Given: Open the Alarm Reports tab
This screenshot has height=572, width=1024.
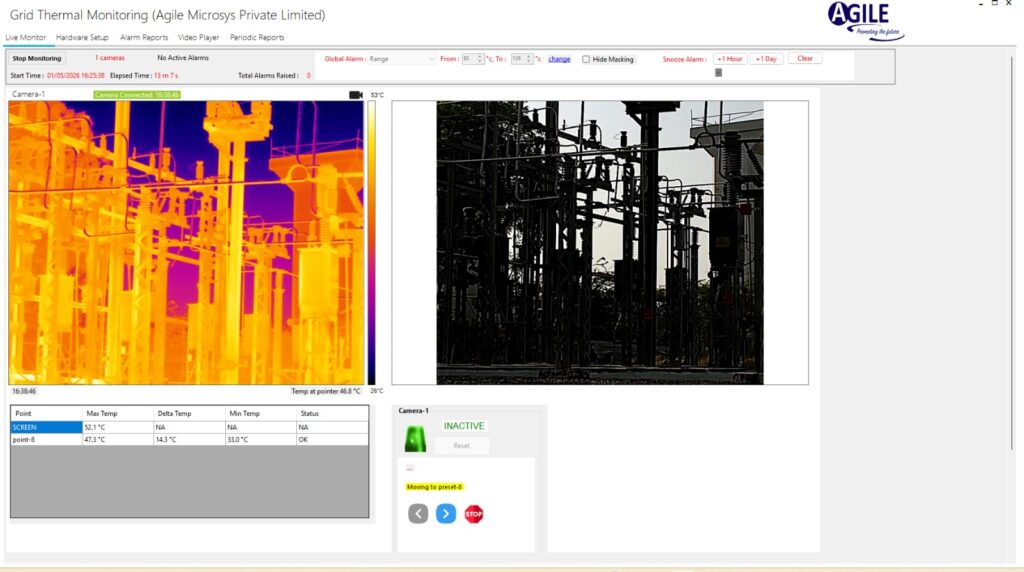Looking at the screenshot, I should (144, 37).
